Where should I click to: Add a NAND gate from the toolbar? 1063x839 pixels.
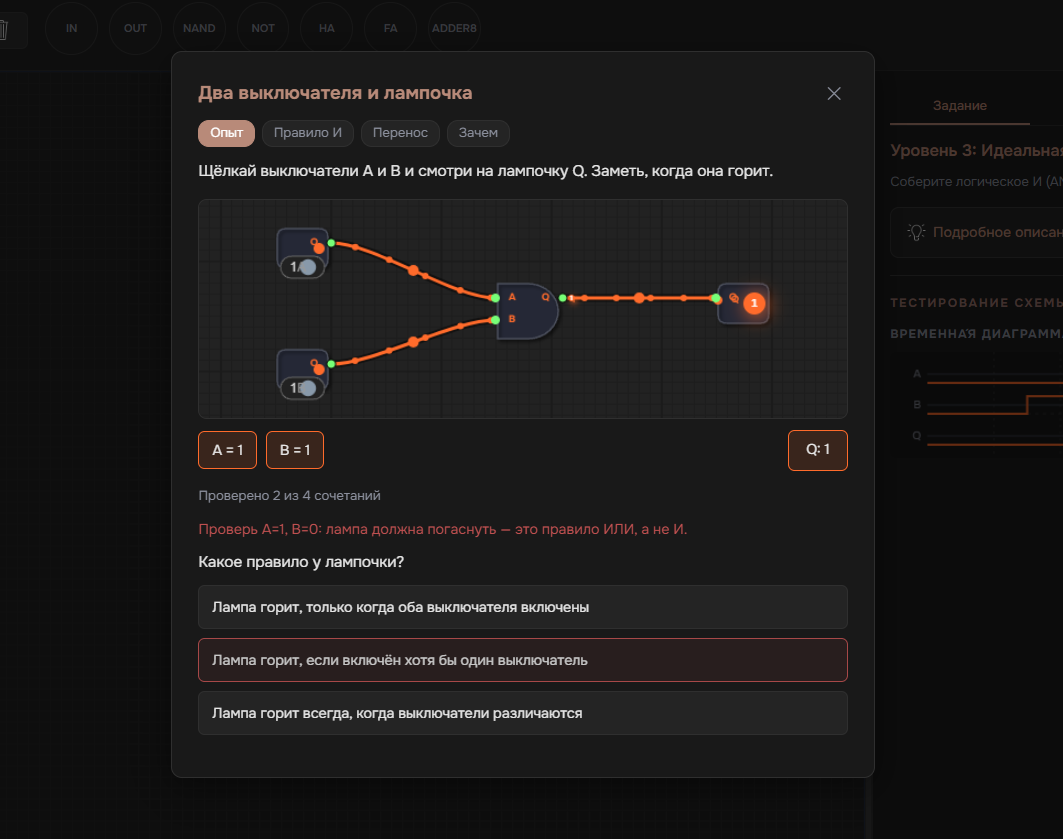(199, 28)
